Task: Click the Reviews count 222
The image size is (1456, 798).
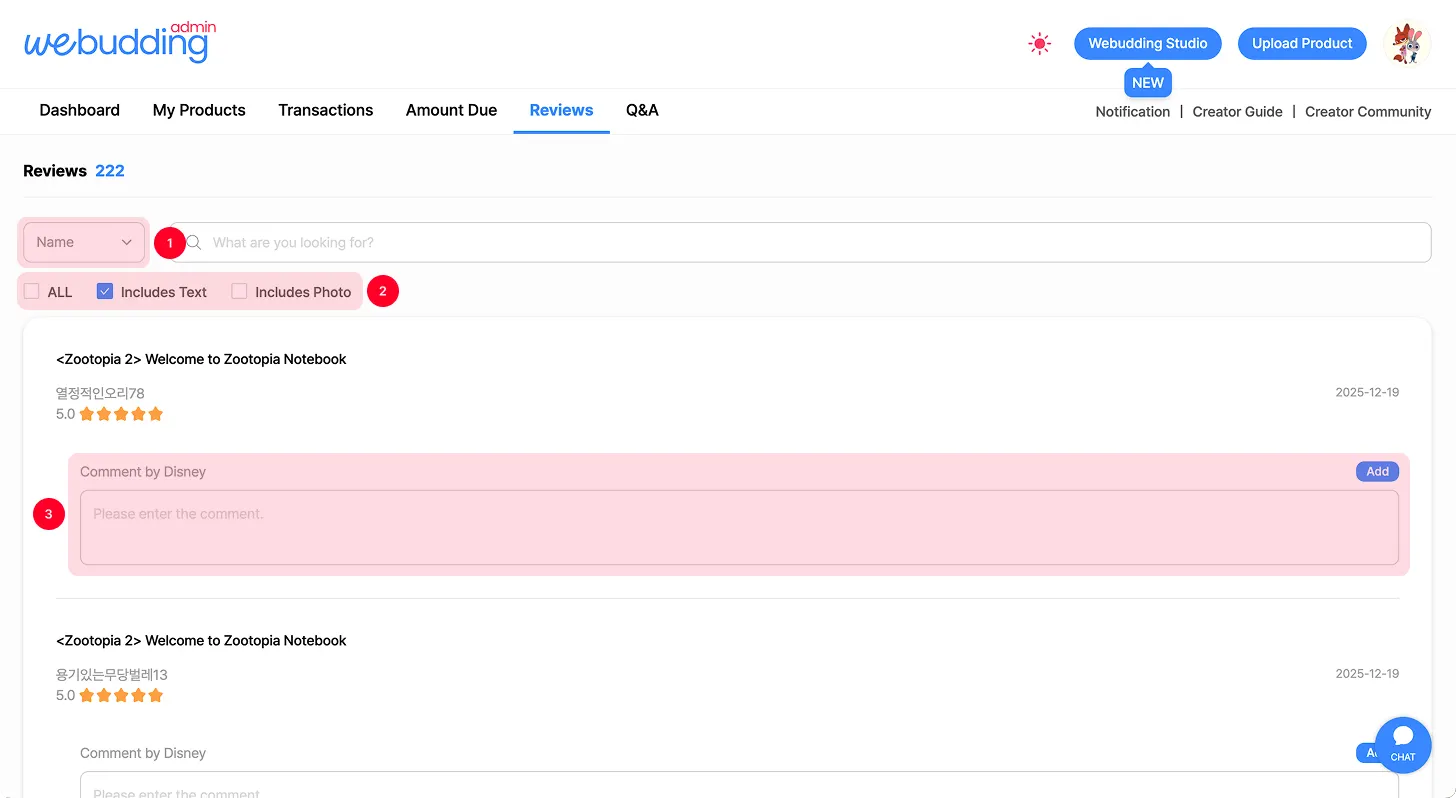Action: [110, 171]
